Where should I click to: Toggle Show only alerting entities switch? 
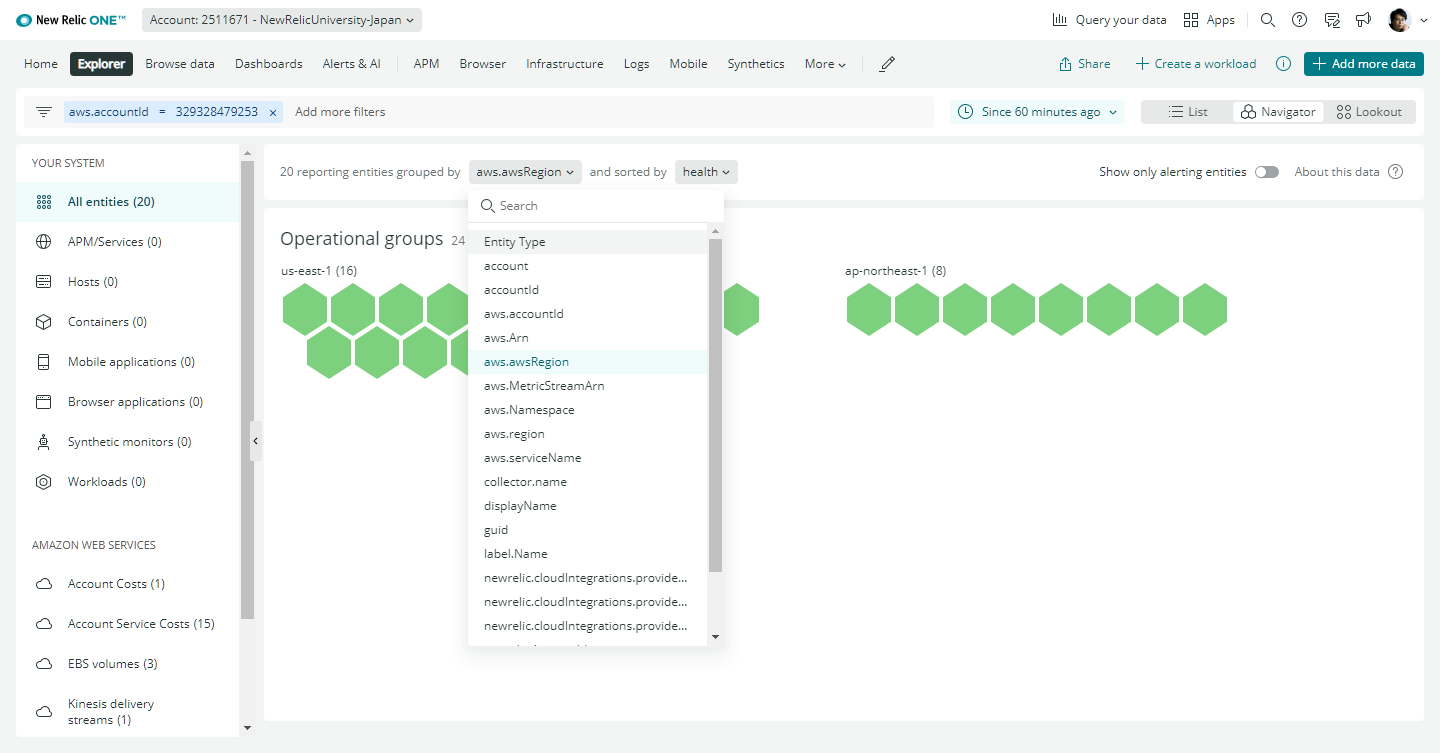click(1267, 172)
